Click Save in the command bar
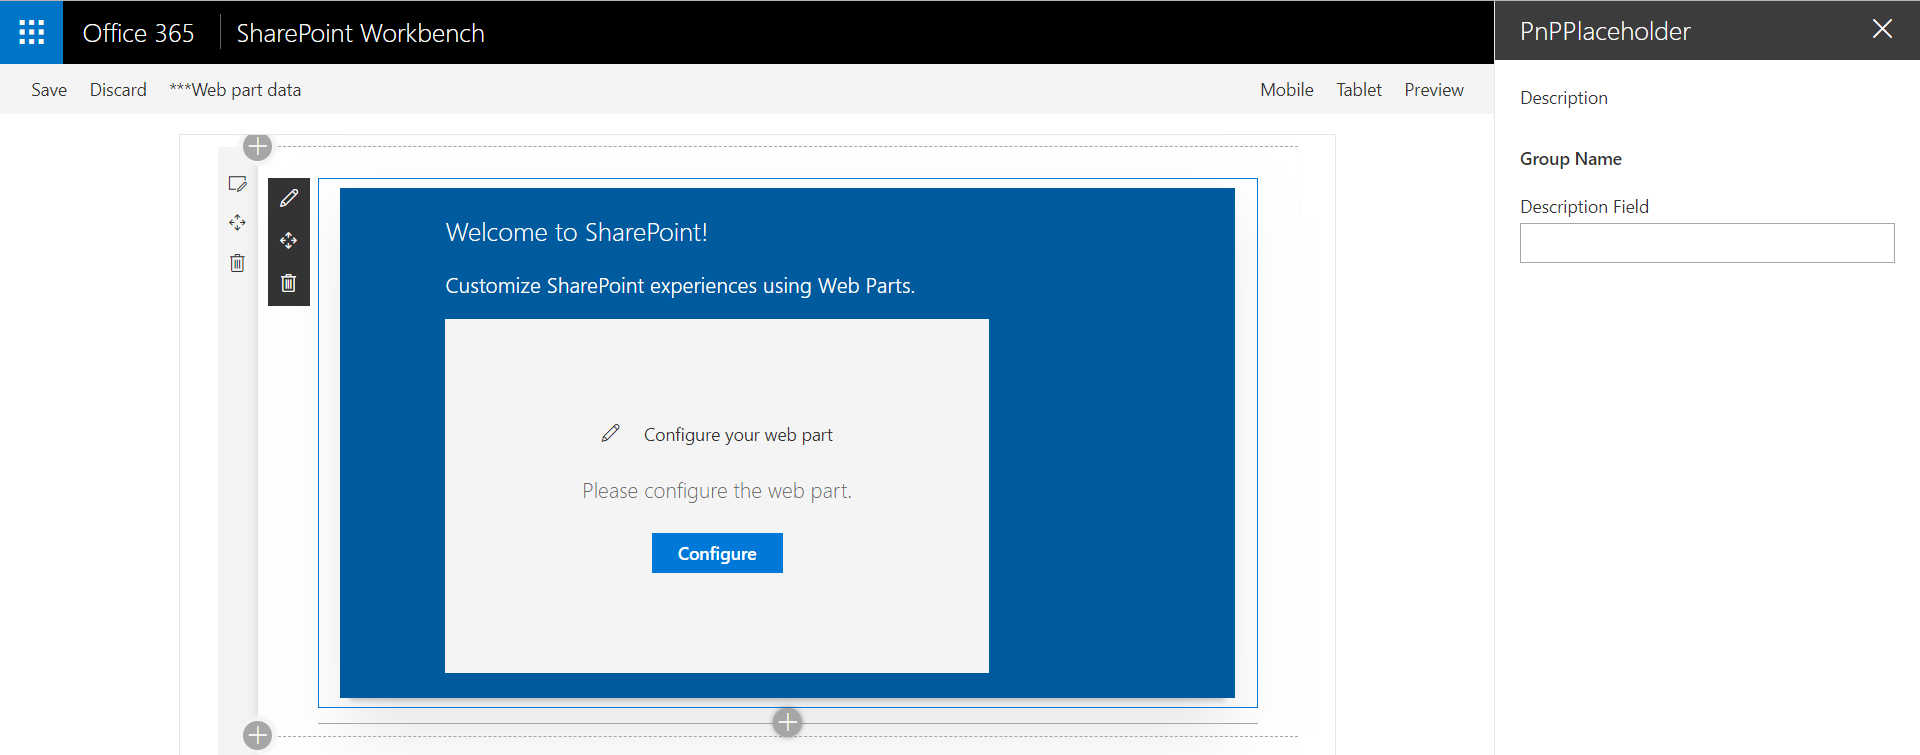 click(x=49, y=90)
